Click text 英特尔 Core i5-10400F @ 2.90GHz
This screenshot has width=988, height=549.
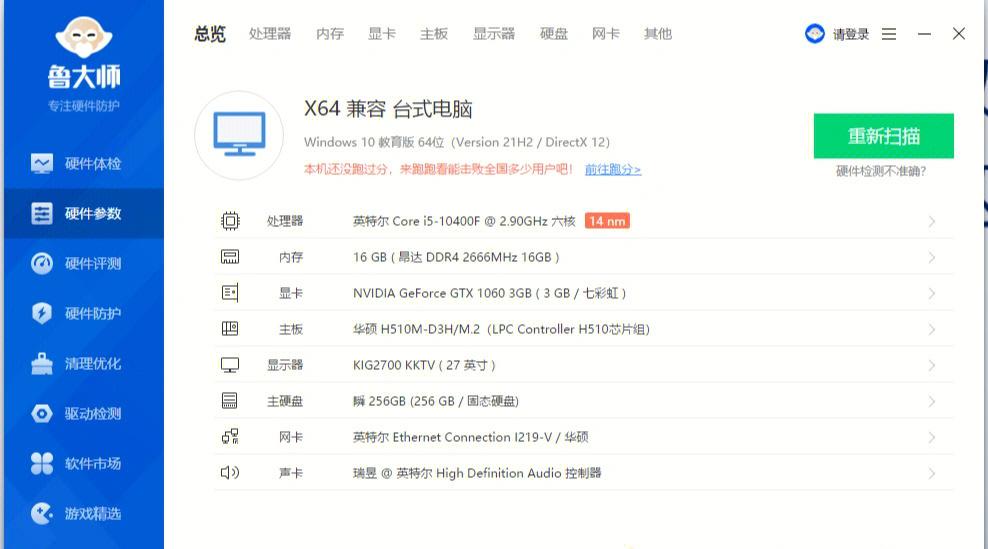450,221
